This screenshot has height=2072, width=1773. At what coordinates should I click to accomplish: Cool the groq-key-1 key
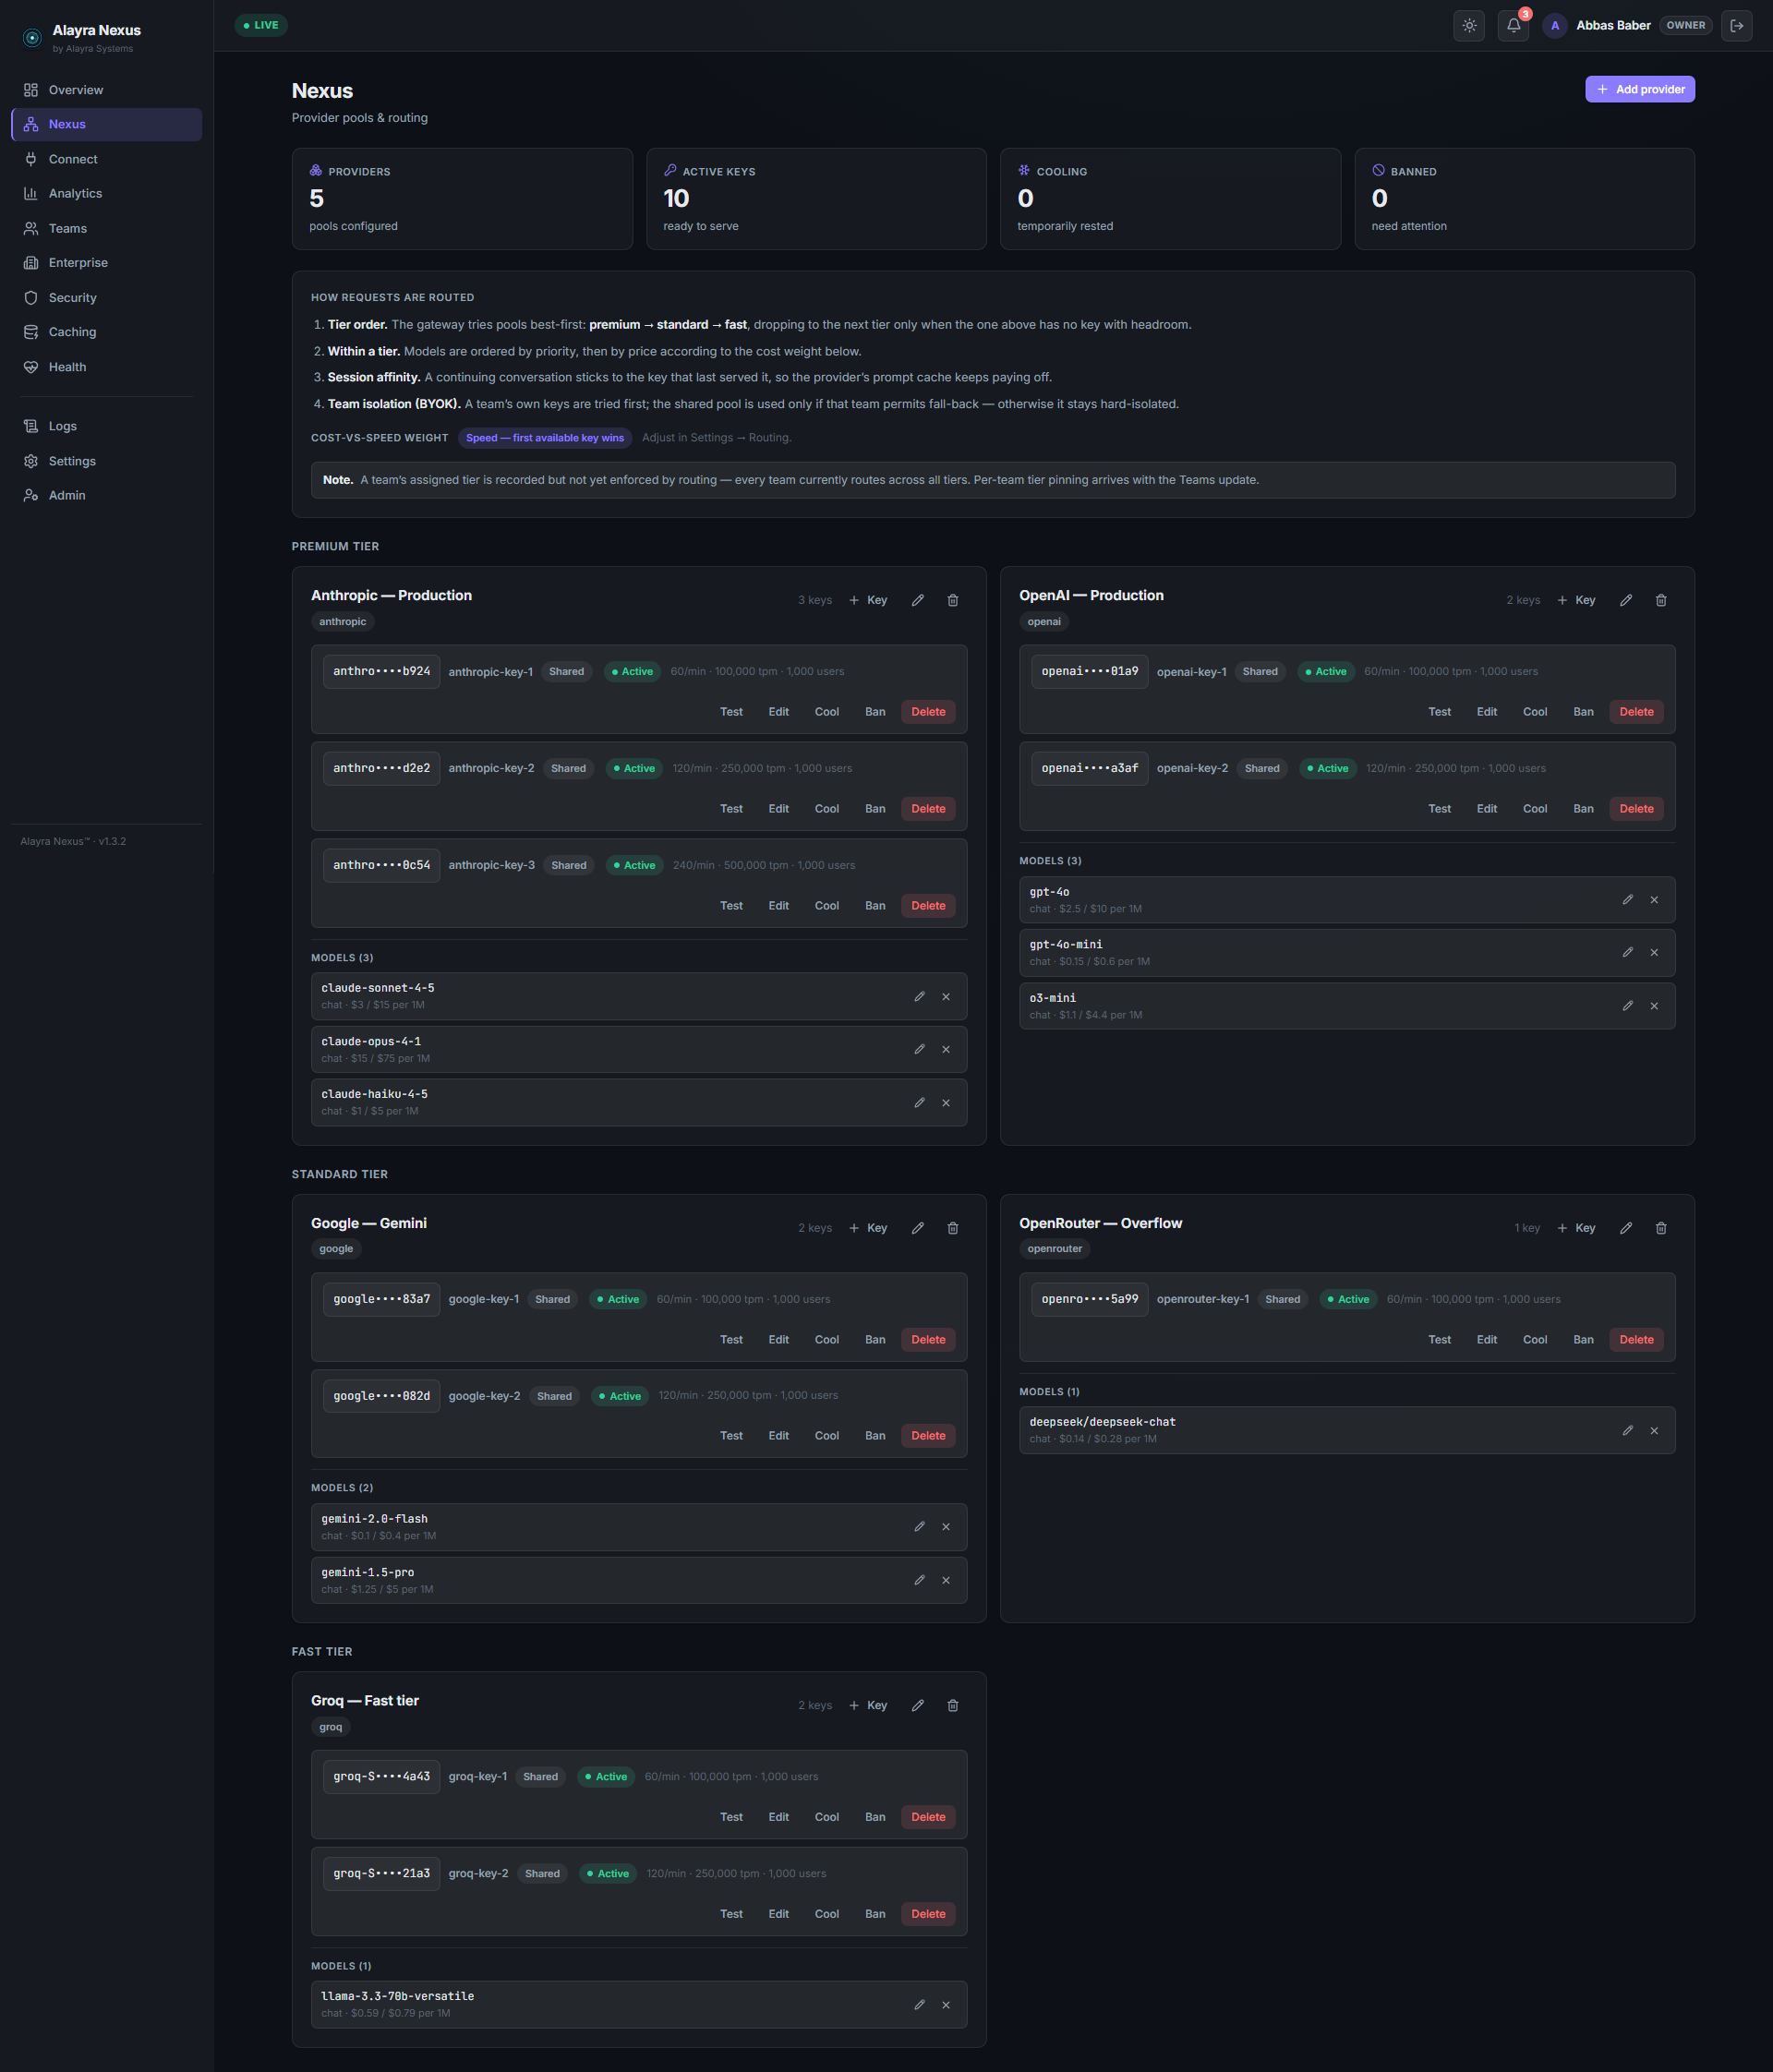(x=826, y=1816)
